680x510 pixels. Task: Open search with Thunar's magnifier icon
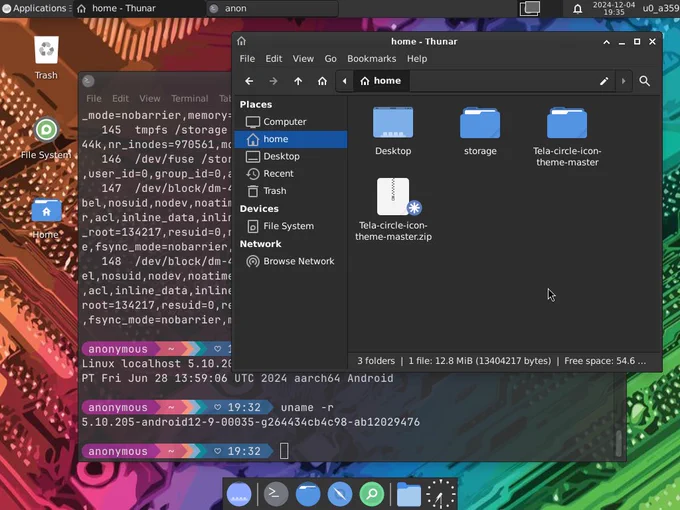(644, 81)
